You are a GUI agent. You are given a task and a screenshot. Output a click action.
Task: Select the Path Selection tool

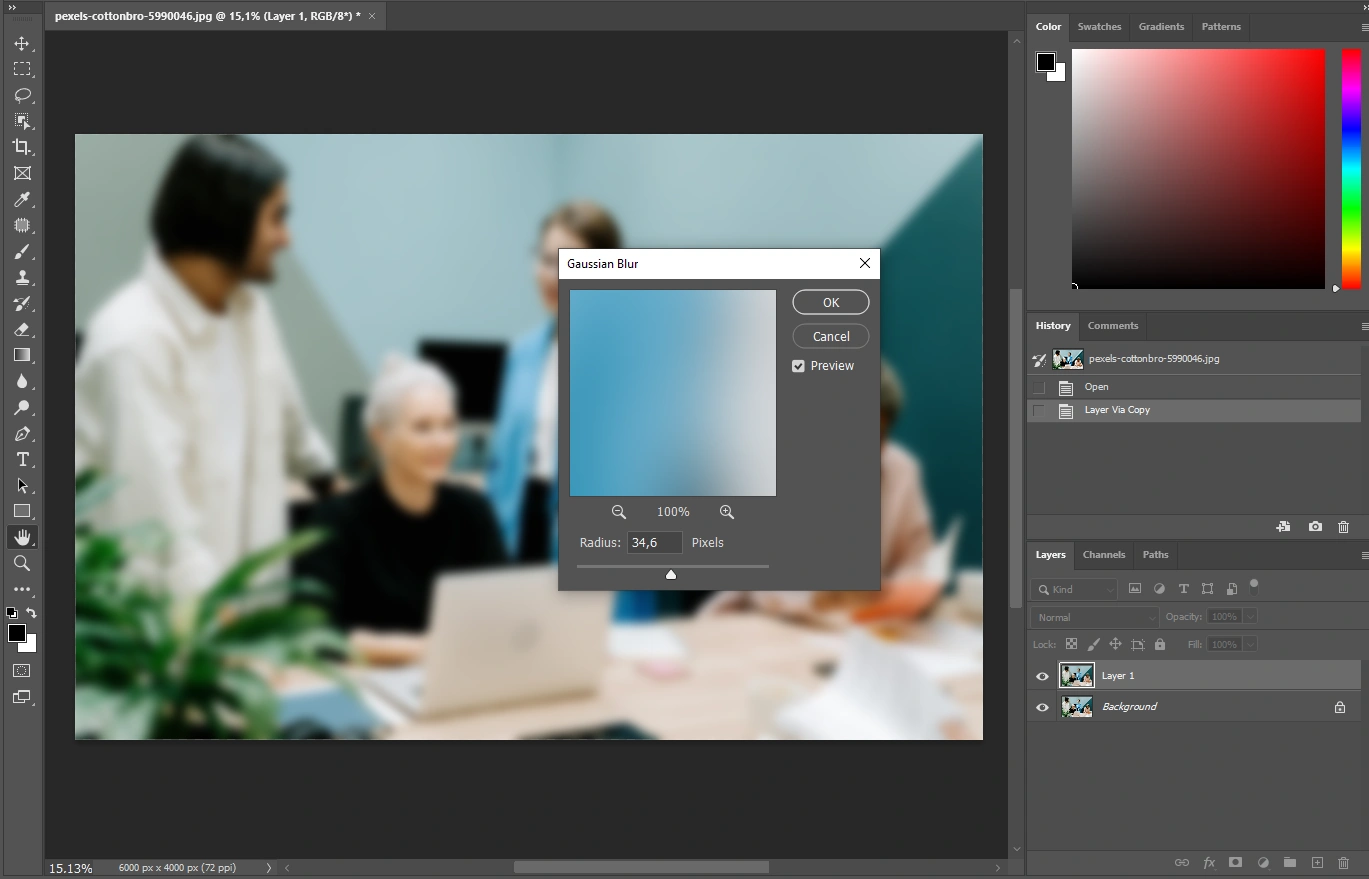point(22,486)
